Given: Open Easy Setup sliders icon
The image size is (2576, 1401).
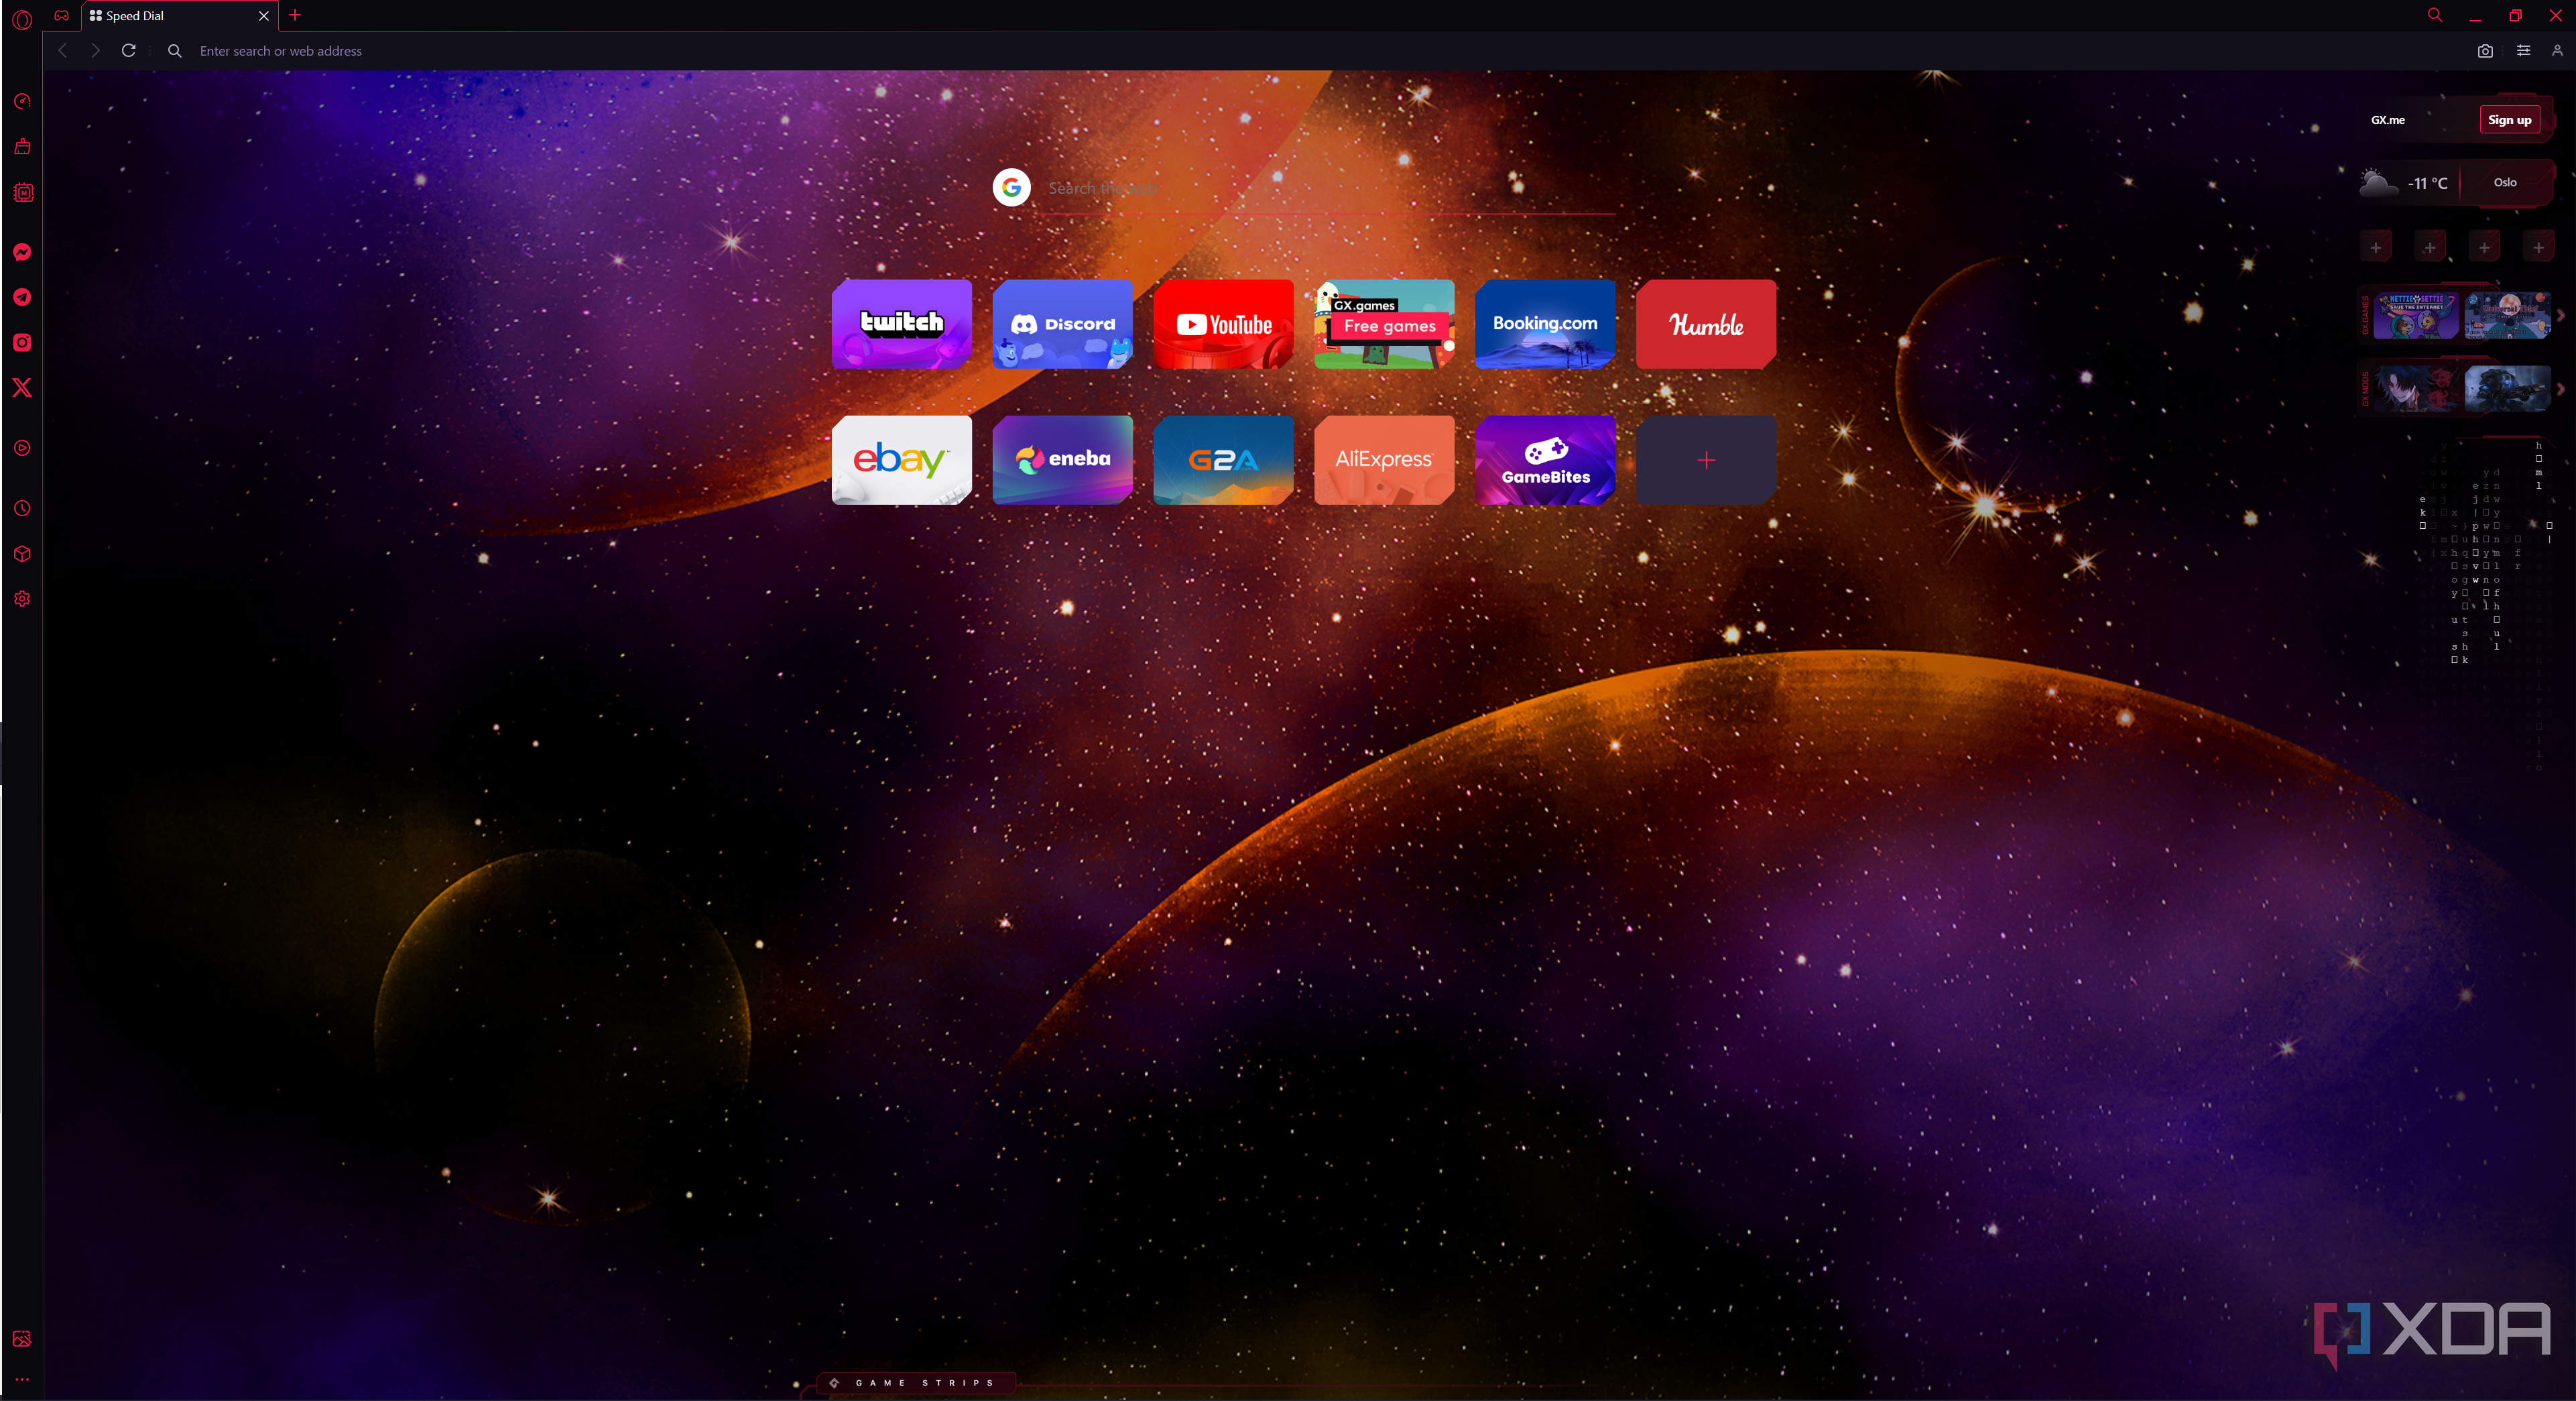Looking at the screenshot, I should (x=2524, y=50).
